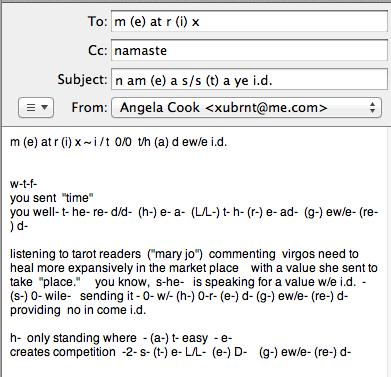Place cursor in the Subject field
Image resolution: width=391 pixels, height=377 pixels.
[x=249, y=80]
